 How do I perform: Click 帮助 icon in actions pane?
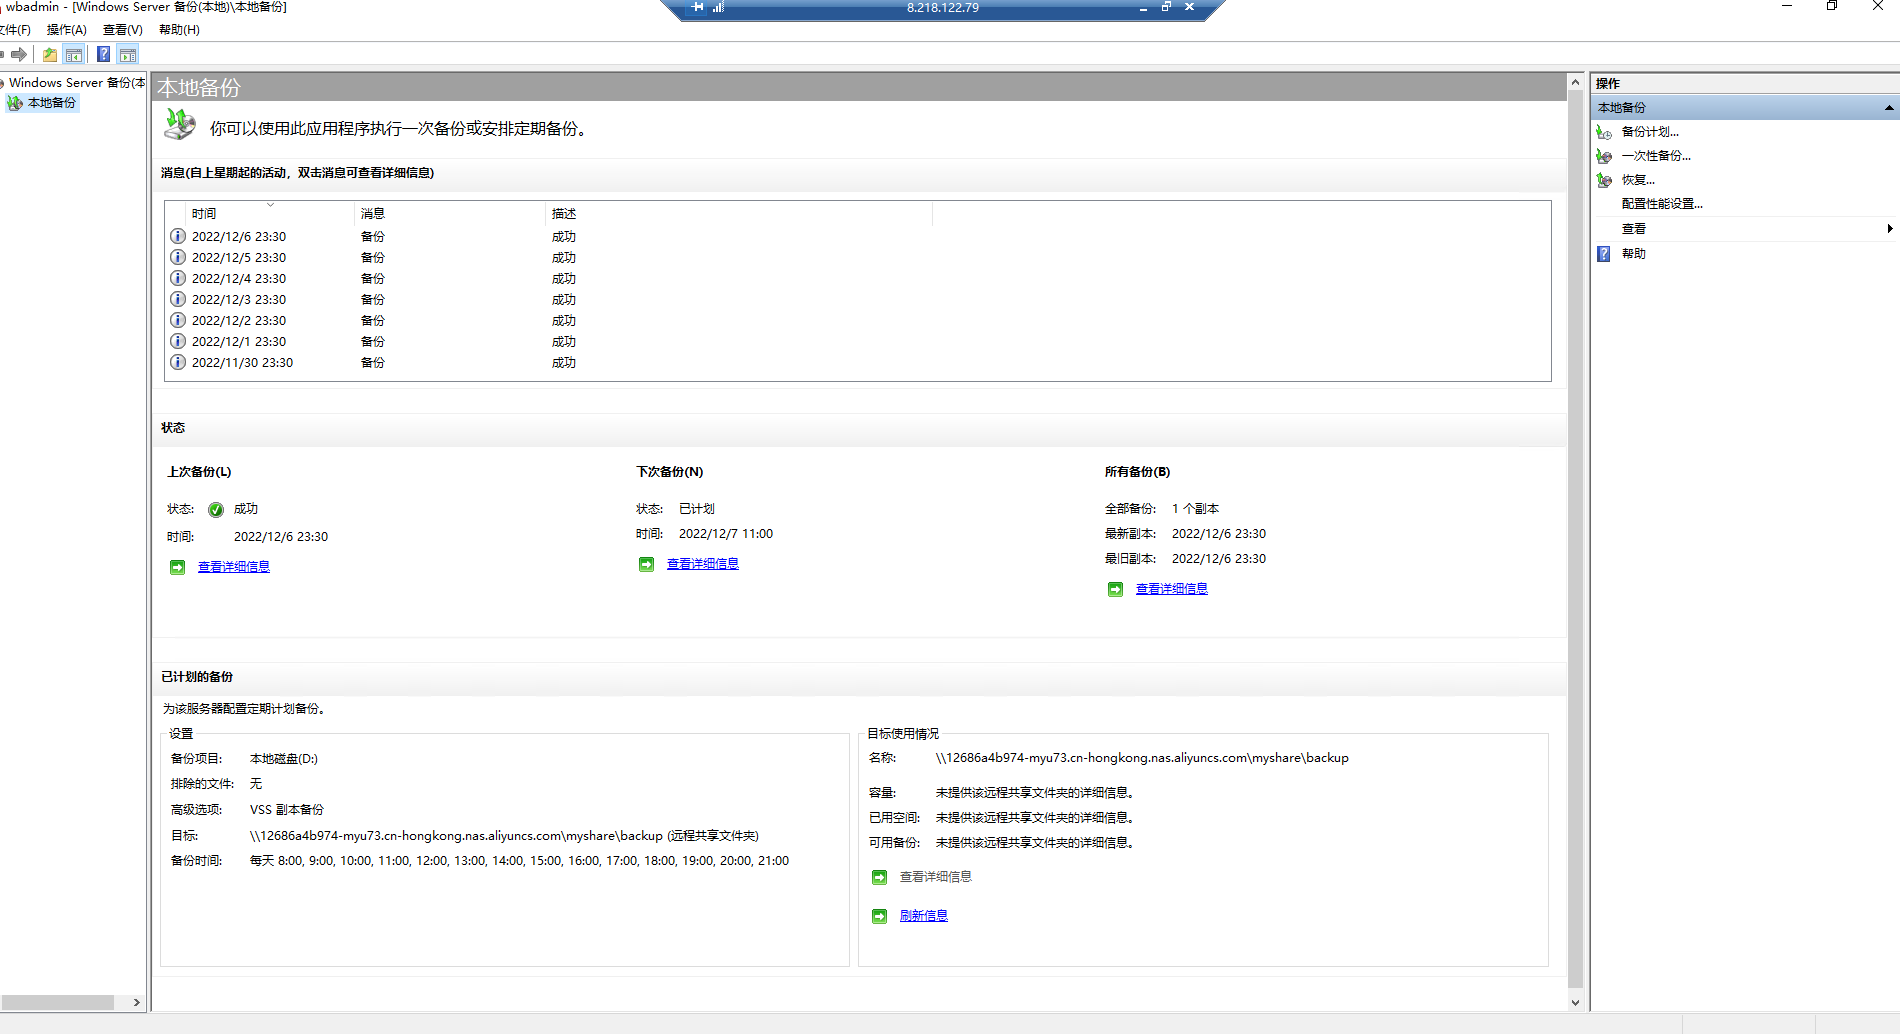(1604, 254)
